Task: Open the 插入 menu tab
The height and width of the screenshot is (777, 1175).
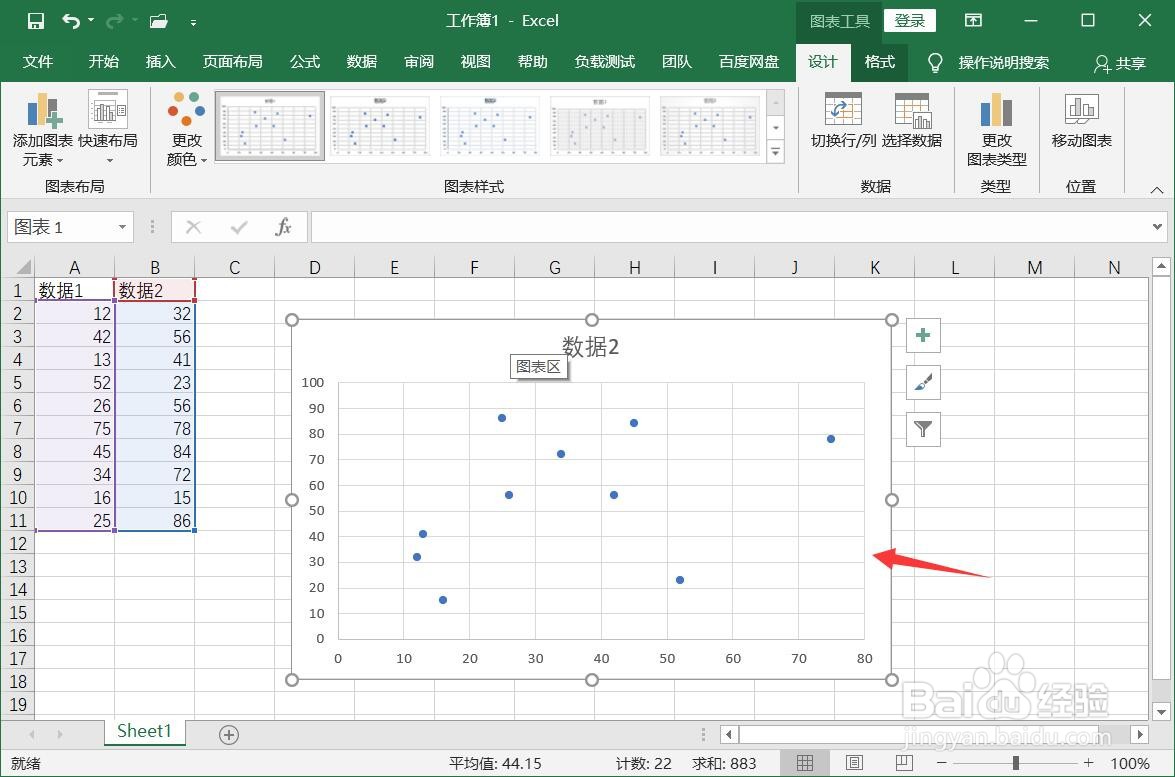Action: [160, 62]
